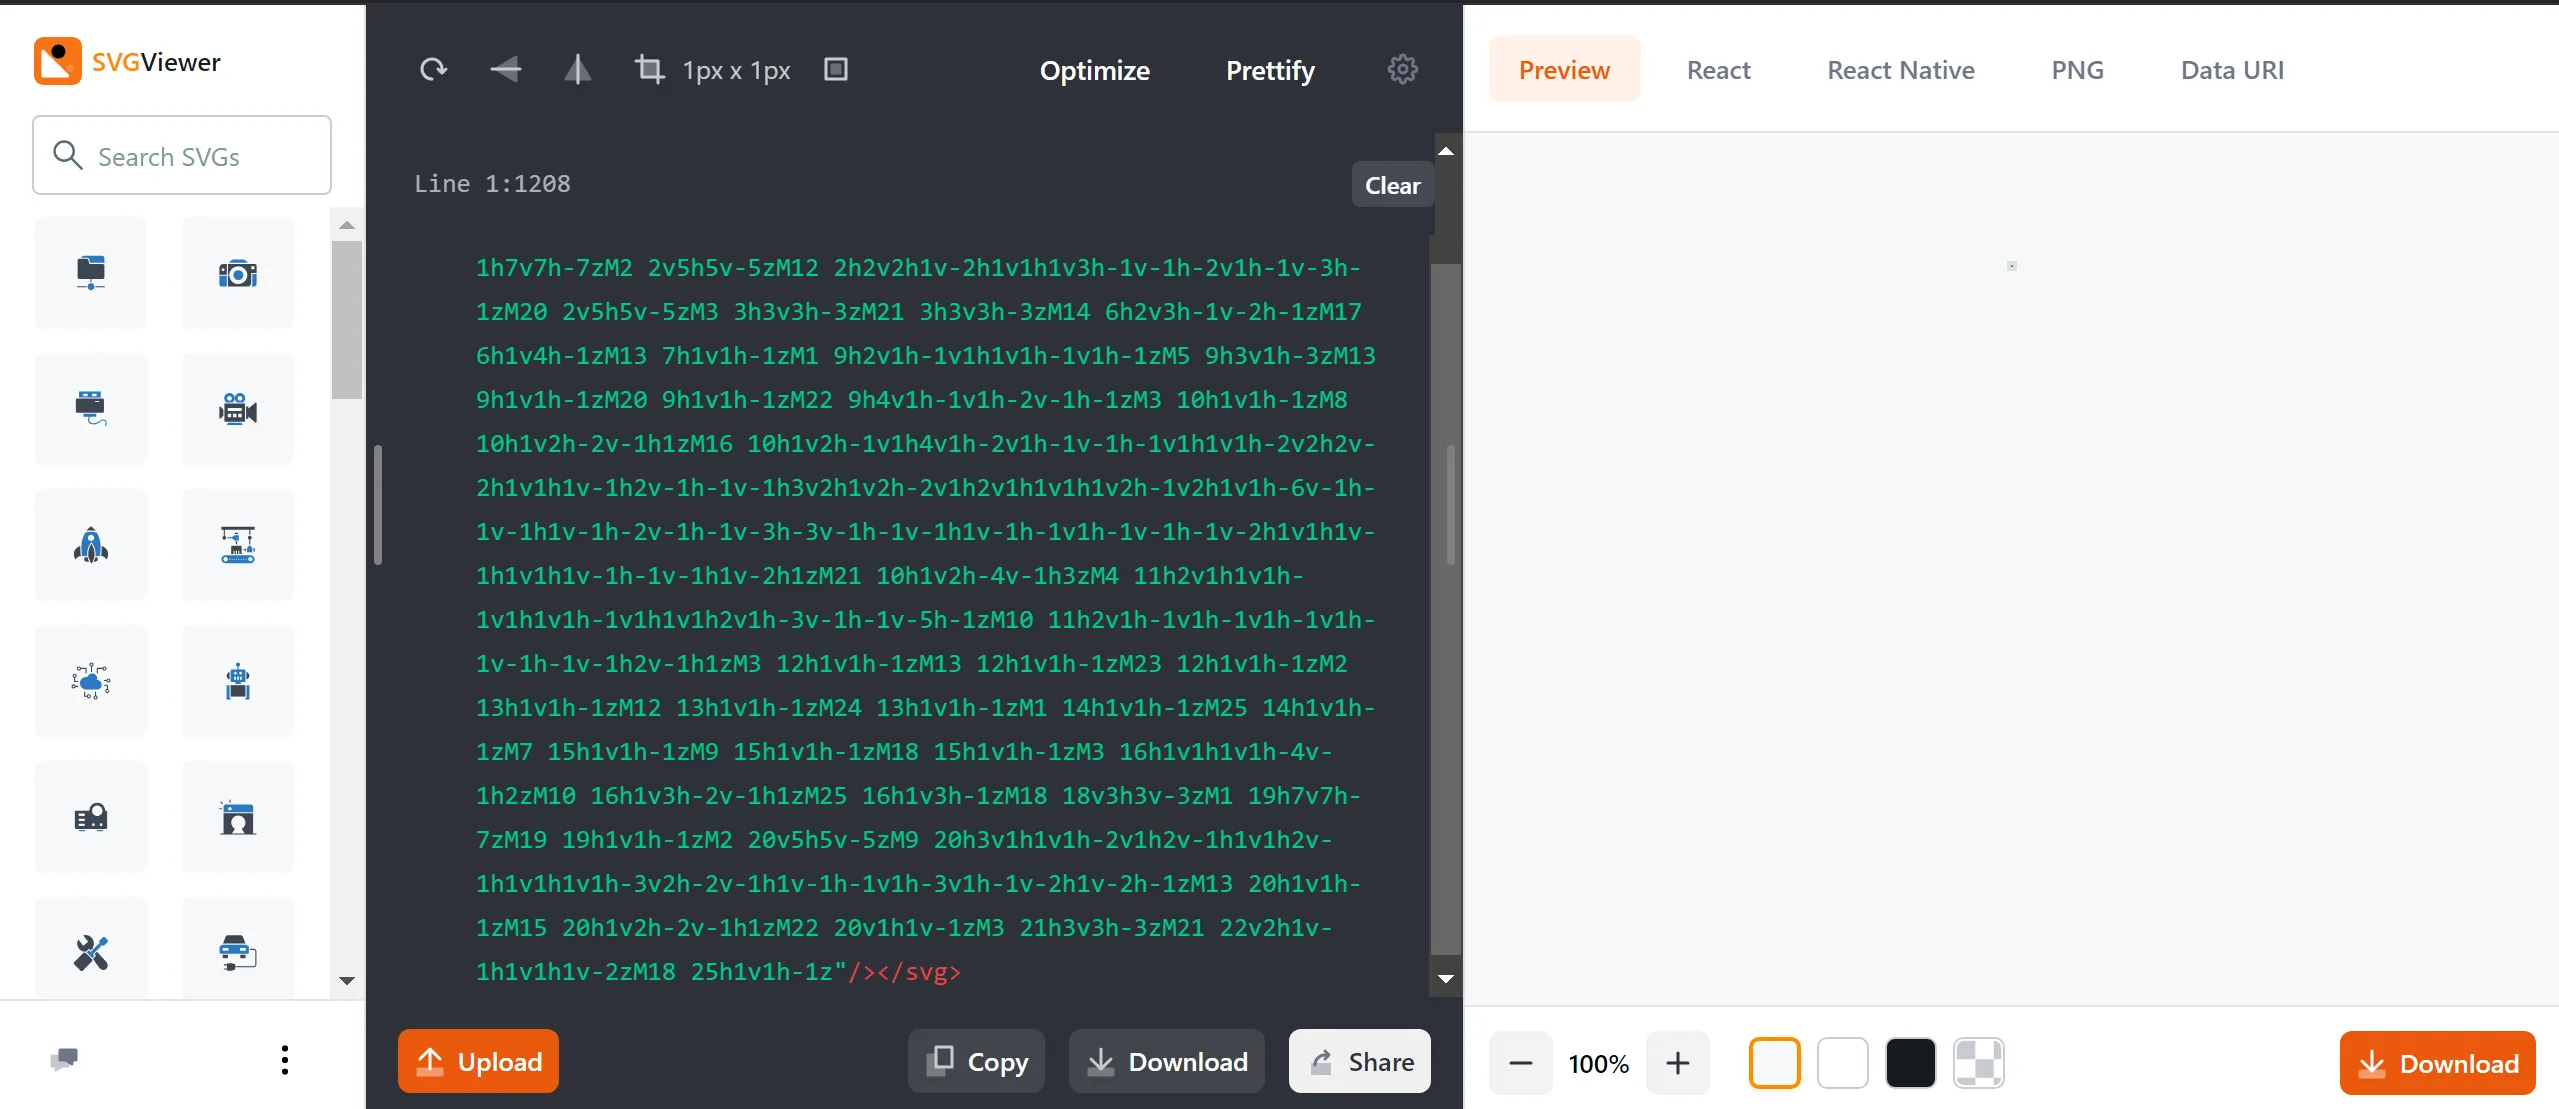Select the white background swatch
2559x1109 pixels.
(1842, 1063)
